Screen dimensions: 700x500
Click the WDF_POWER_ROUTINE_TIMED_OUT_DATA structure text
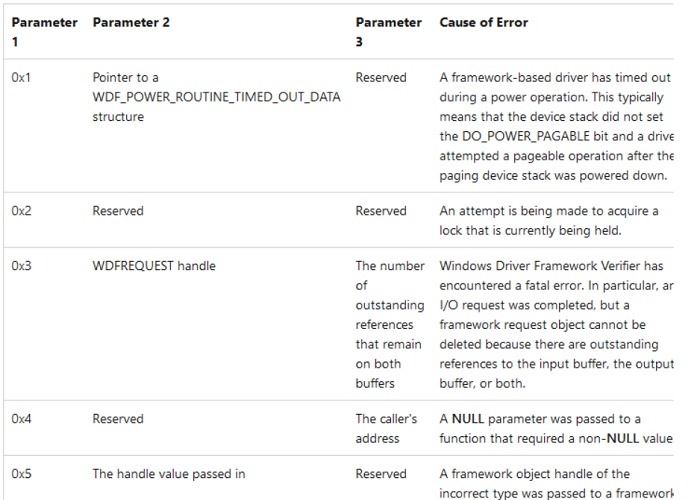coord(216,97)
